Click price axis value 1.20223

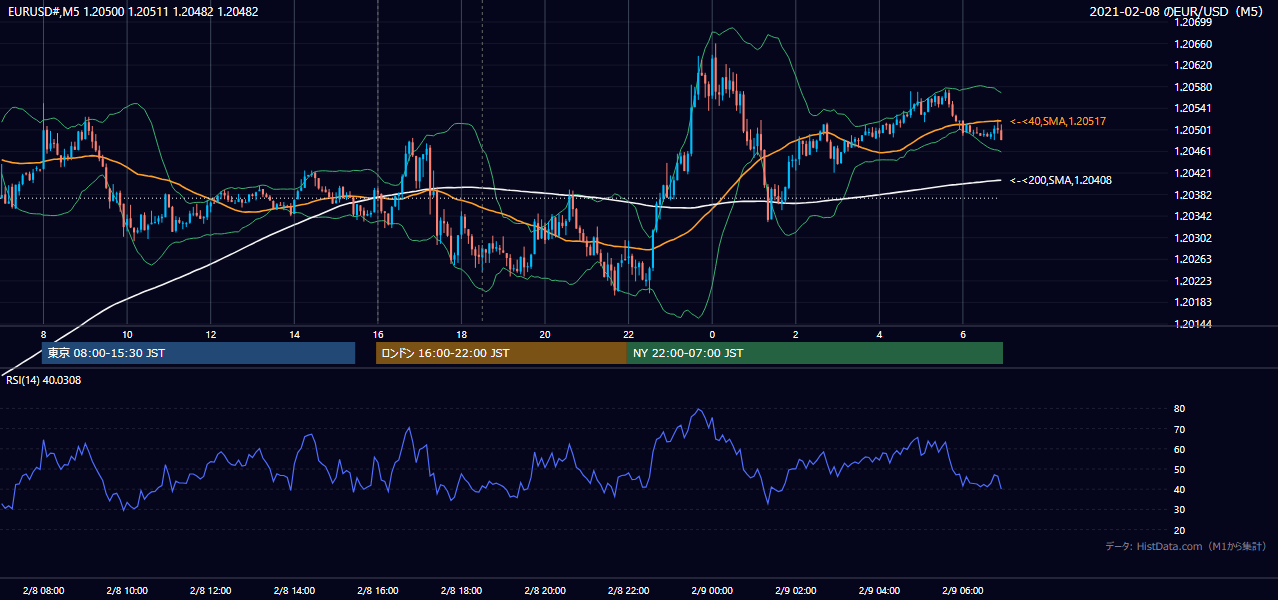tap(1193, 281)
